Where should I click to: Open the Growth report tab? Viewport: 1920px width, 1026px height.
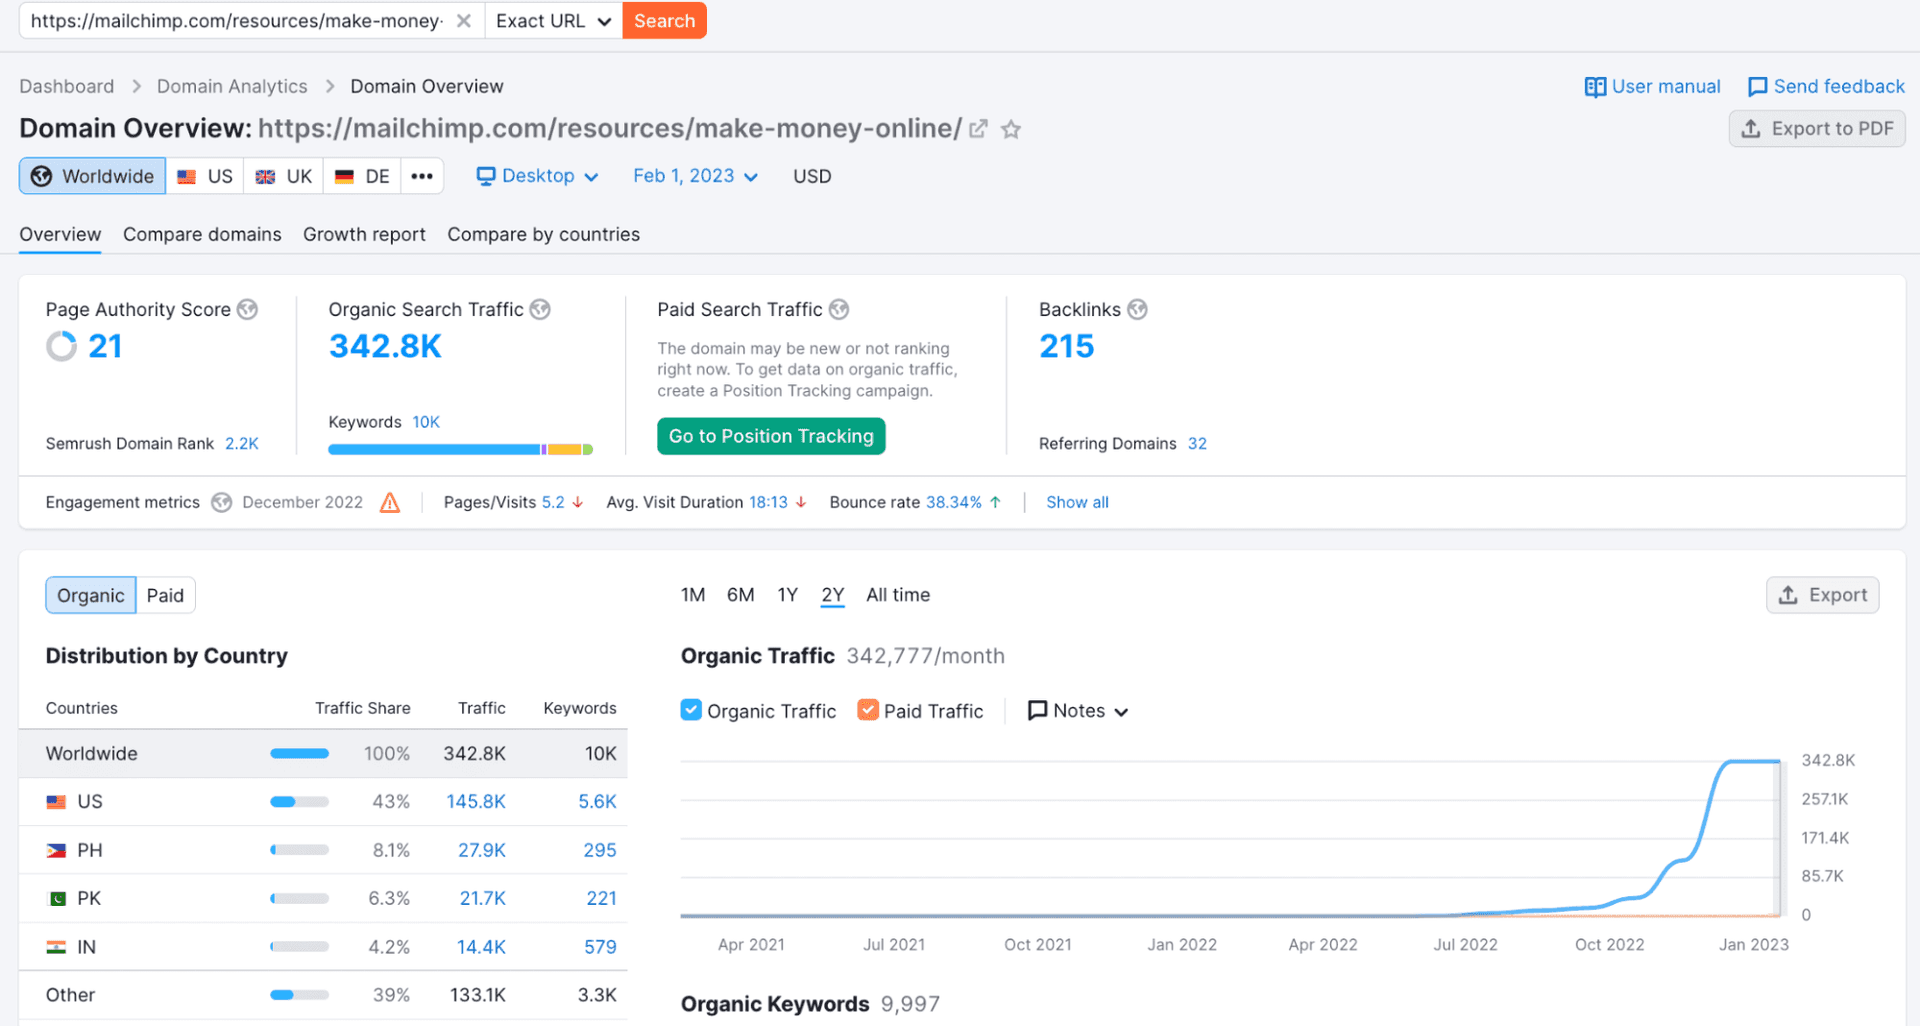click(x=364, y=234)
